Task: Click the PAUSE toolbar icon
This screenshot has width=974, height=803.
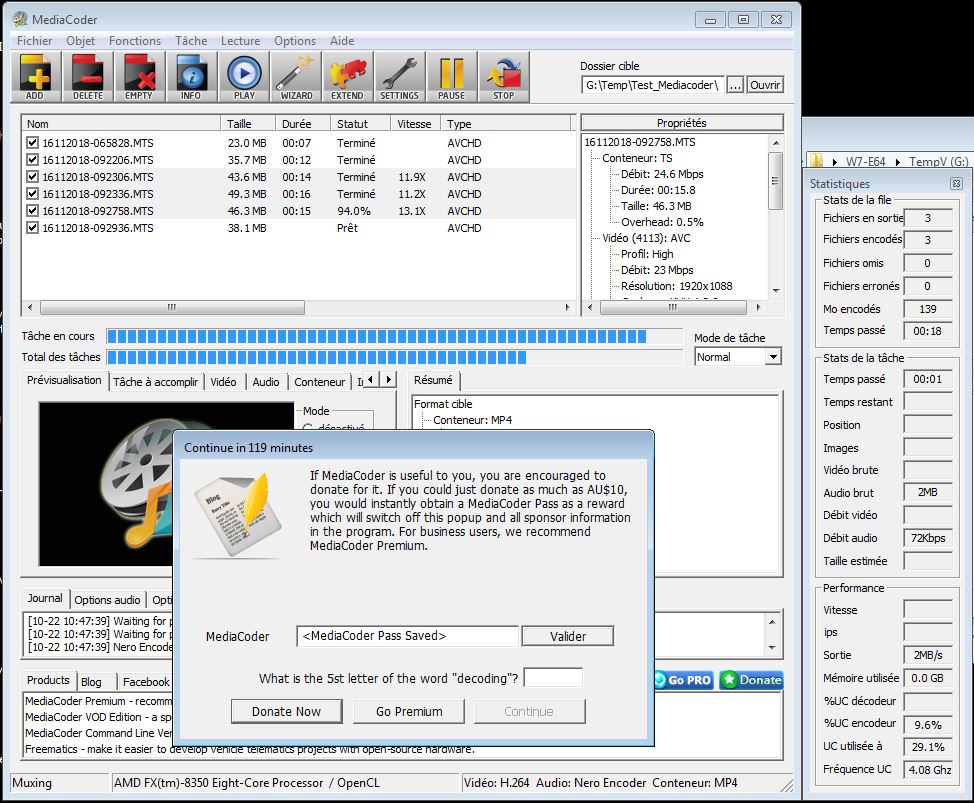Action: point(452,77)
